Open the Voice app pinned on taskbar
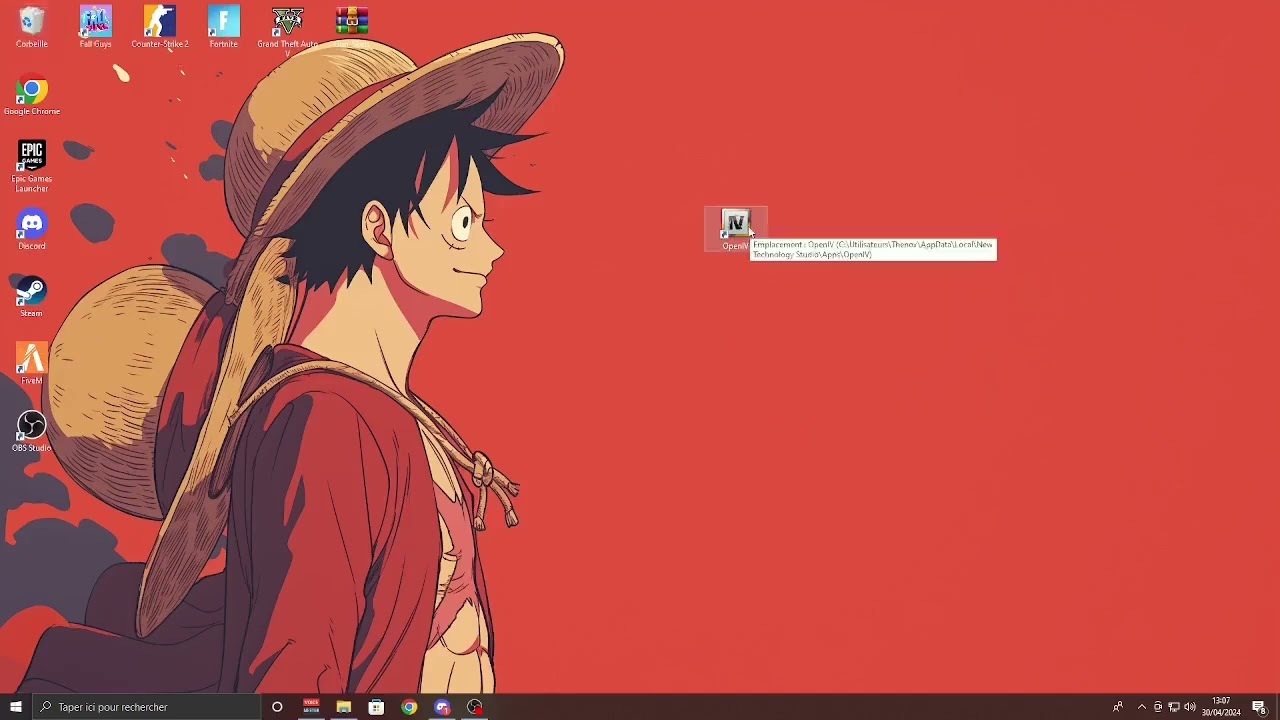This screenshot has height=720, width=1280. (311, 707)
